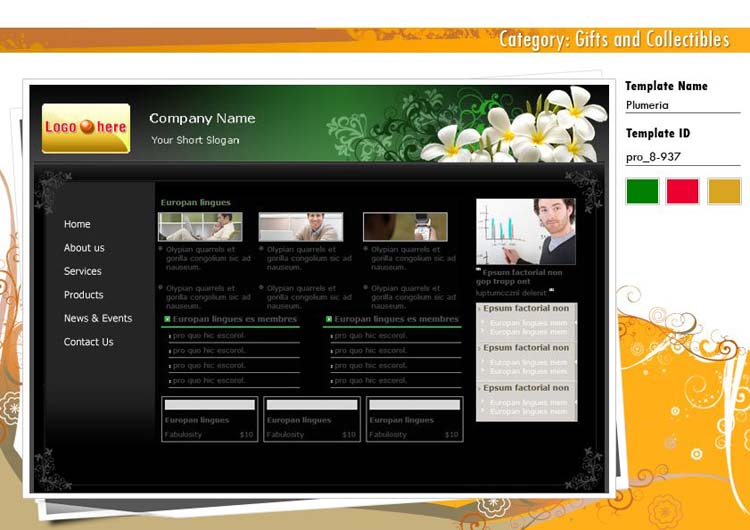This screenshot has height=530, width=750.
Task: Select the gold color swatch
Action: (x=724, y=191)
